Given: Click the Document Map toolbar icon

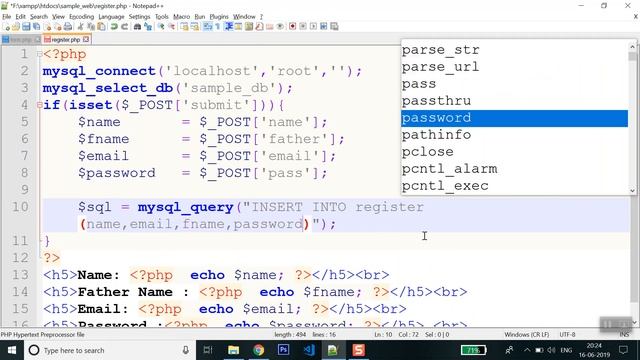Looking at the screenshot, I should [x=248, y=27].
